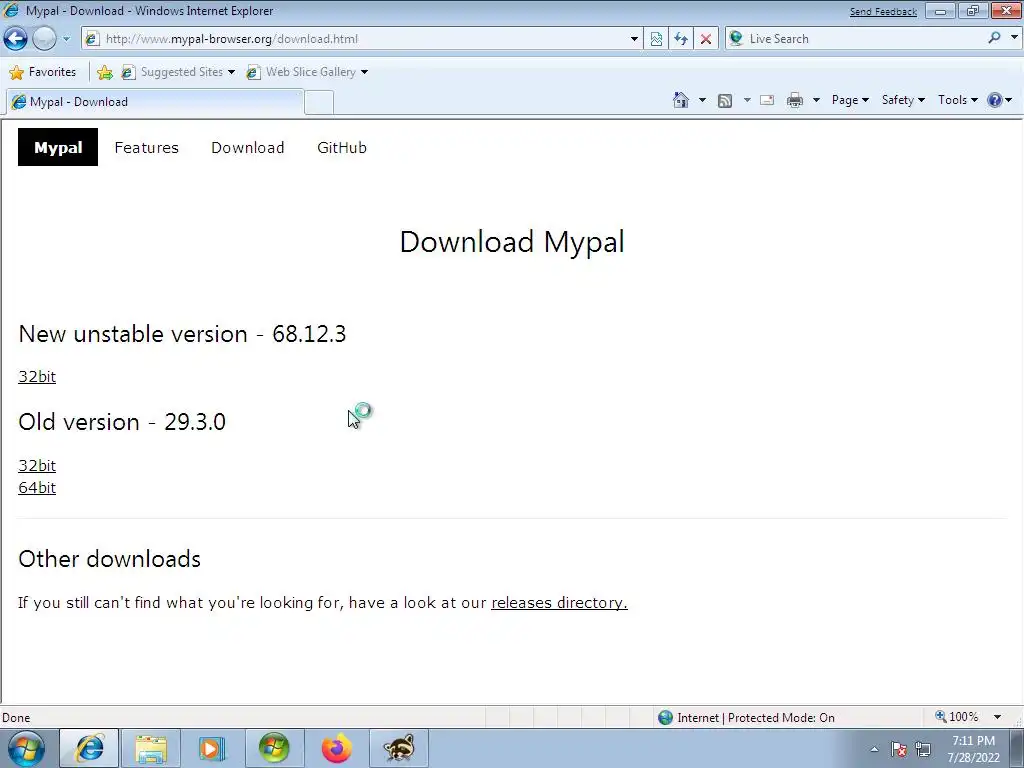1024x768 pixels.
Task: Click the Forward navigation button
Action: [x=44, y=39]
